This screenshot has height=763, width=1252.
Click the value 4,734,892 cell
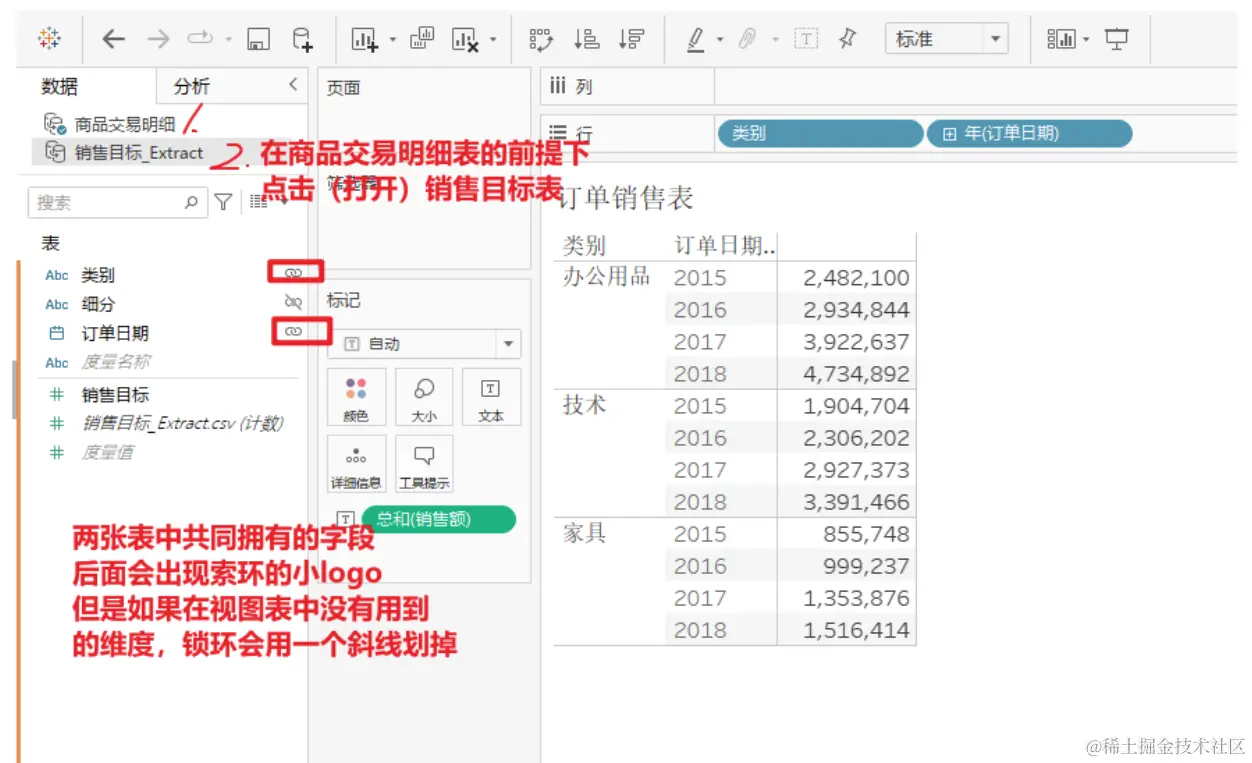click(856, 374)
